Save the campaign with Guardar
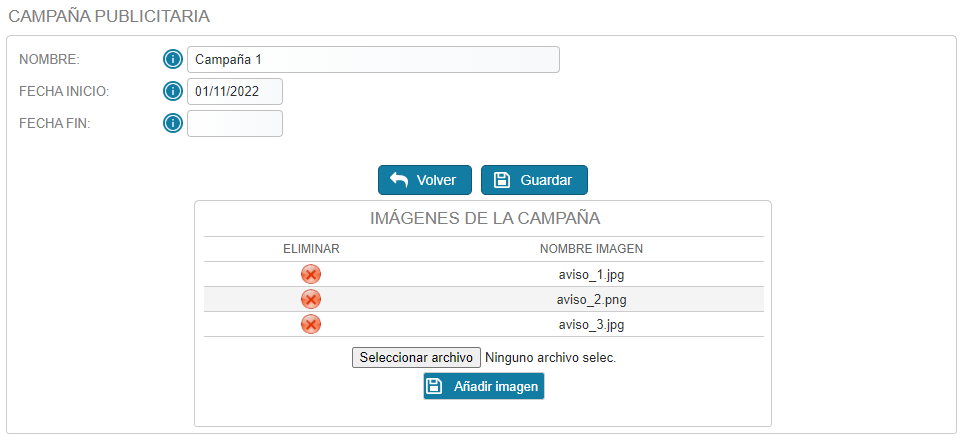 (x=534, y=180)
